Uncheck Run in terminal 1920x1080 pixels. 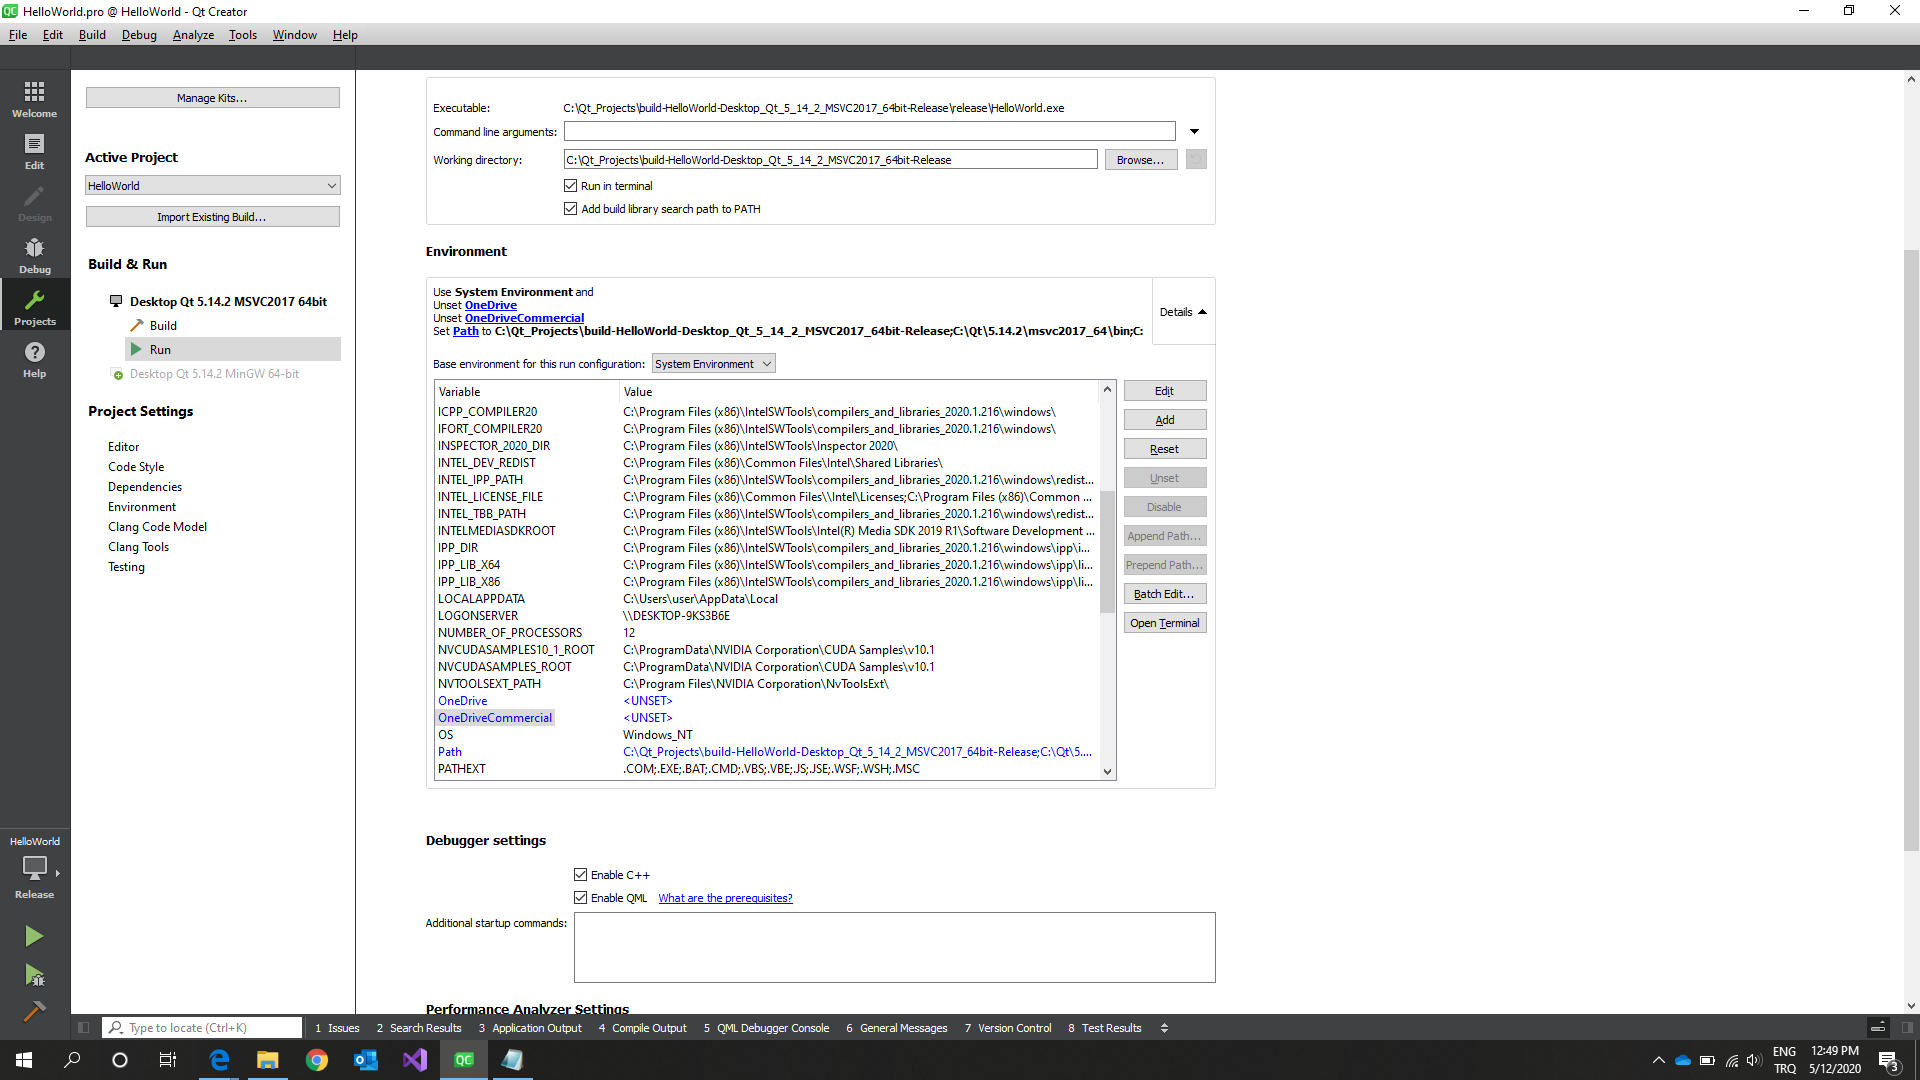pyautogui.click(x=571, y=186)
